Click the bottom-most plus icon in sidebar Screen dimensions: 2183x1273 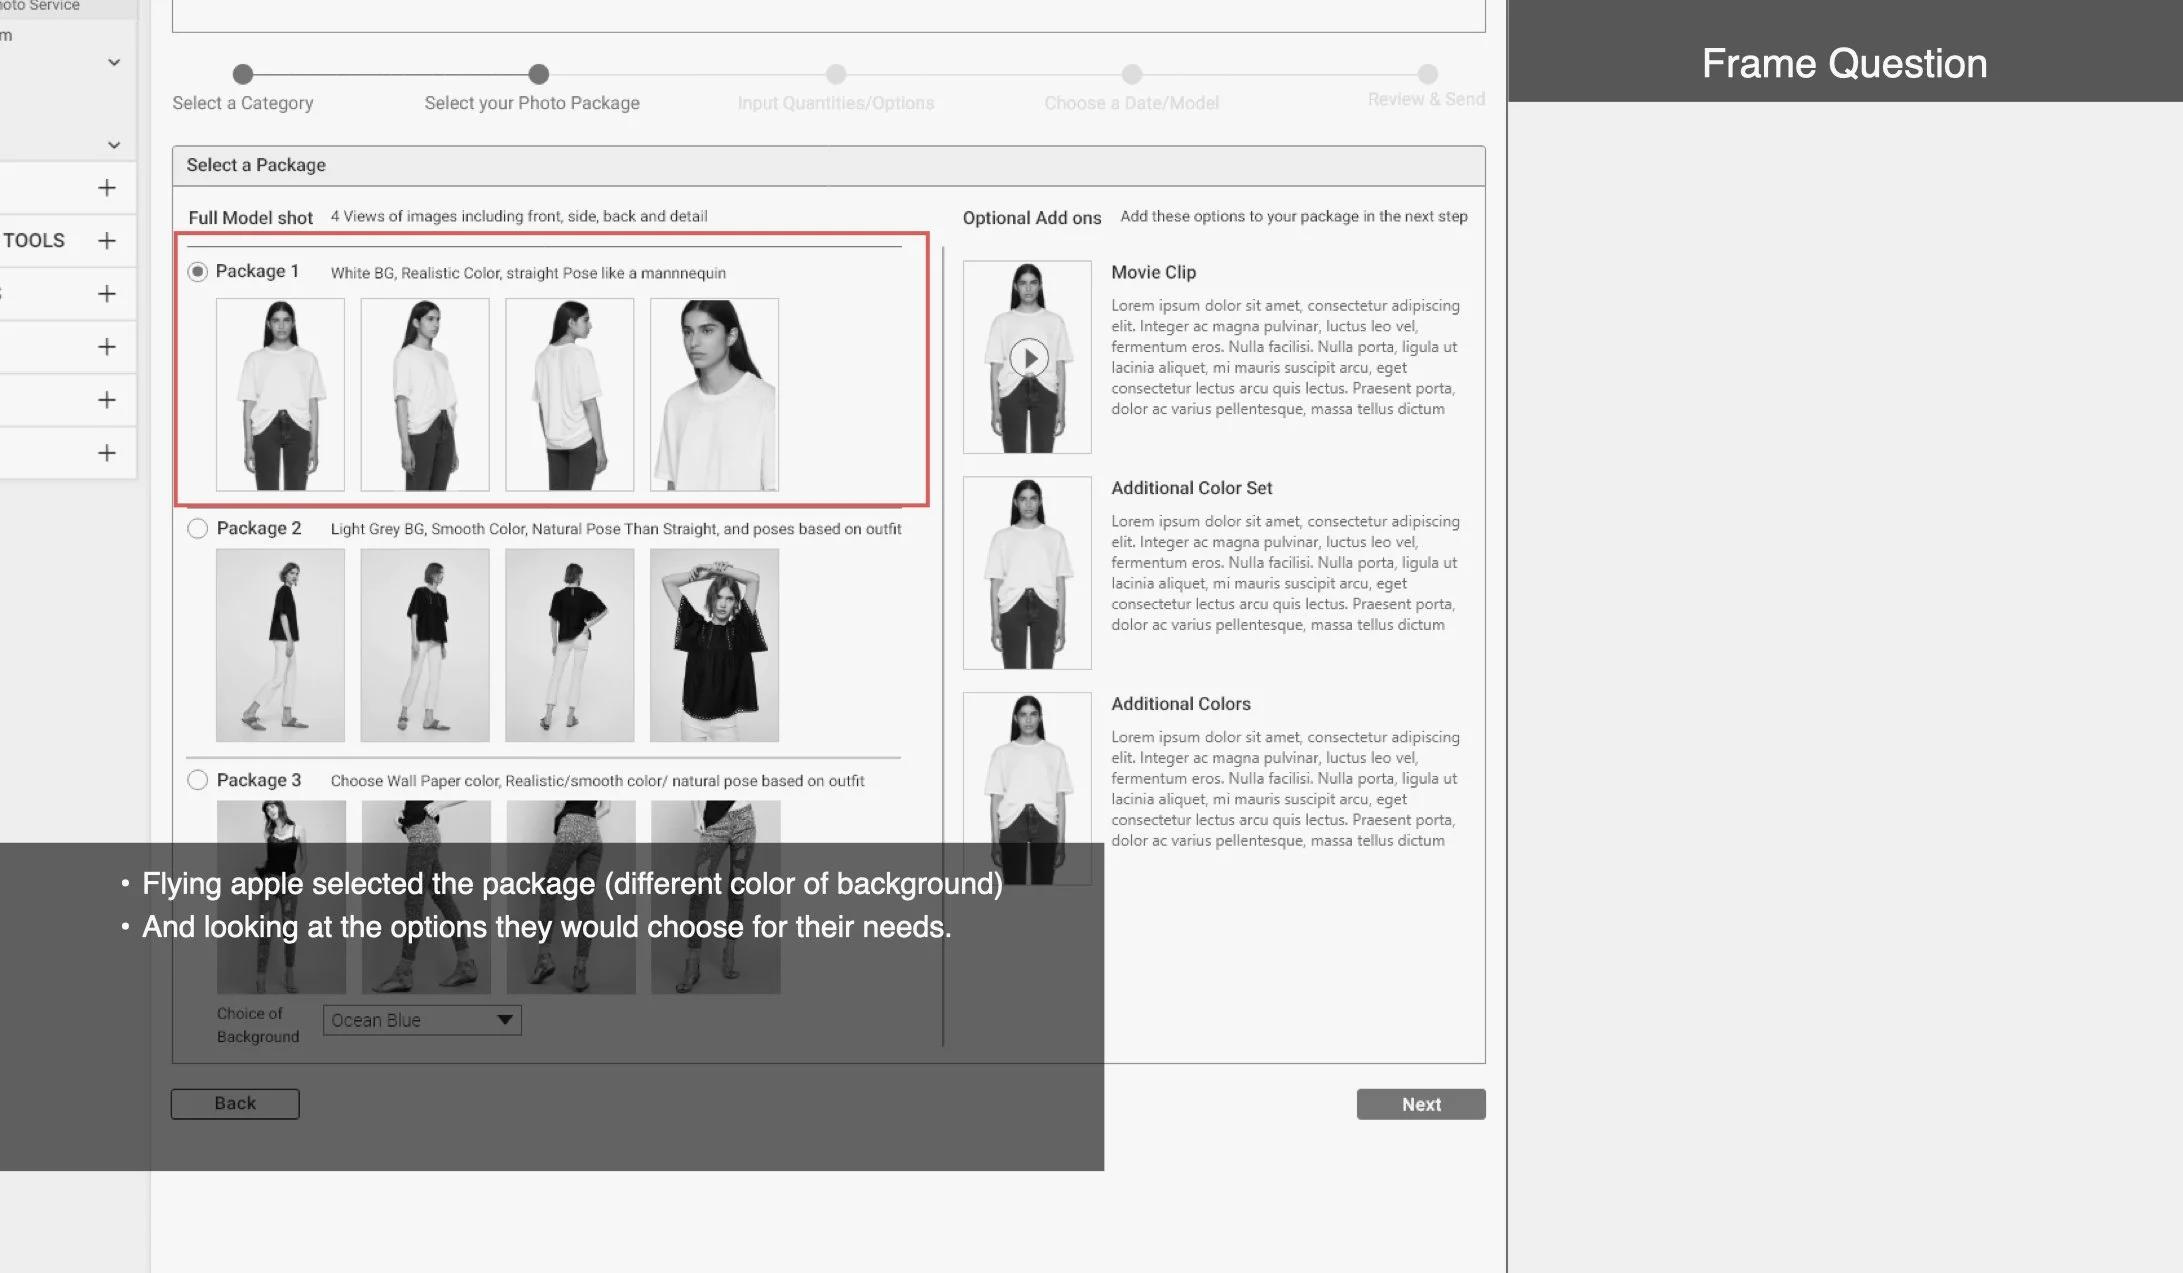coord(107,453)
